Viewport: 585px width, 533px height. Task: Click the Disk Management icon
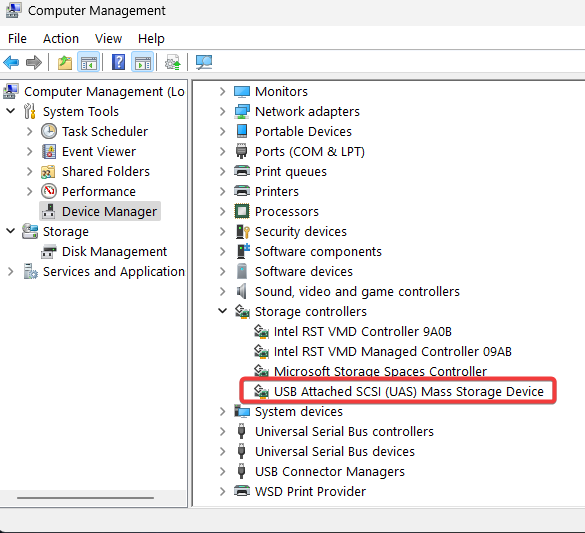(x=49, y=252)
